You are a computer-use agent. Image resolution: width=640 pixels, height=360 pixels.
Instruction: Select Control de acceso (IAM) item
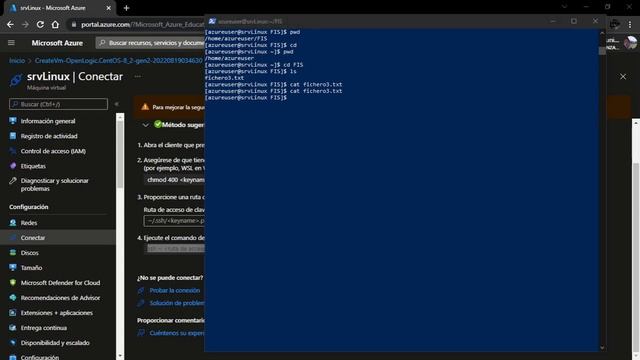(53, 151)
